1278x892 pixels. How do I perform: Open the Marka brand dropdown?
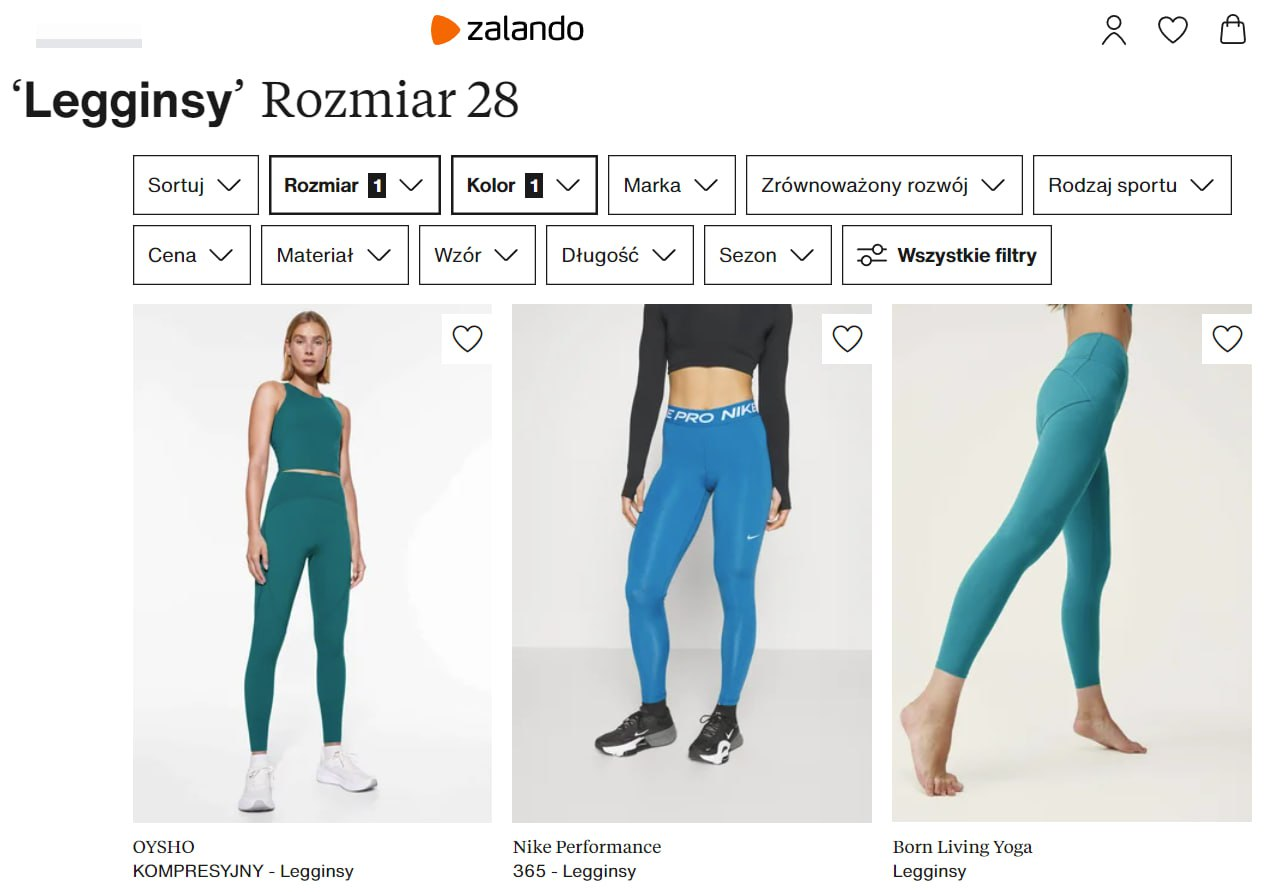[x=671, y=185]
